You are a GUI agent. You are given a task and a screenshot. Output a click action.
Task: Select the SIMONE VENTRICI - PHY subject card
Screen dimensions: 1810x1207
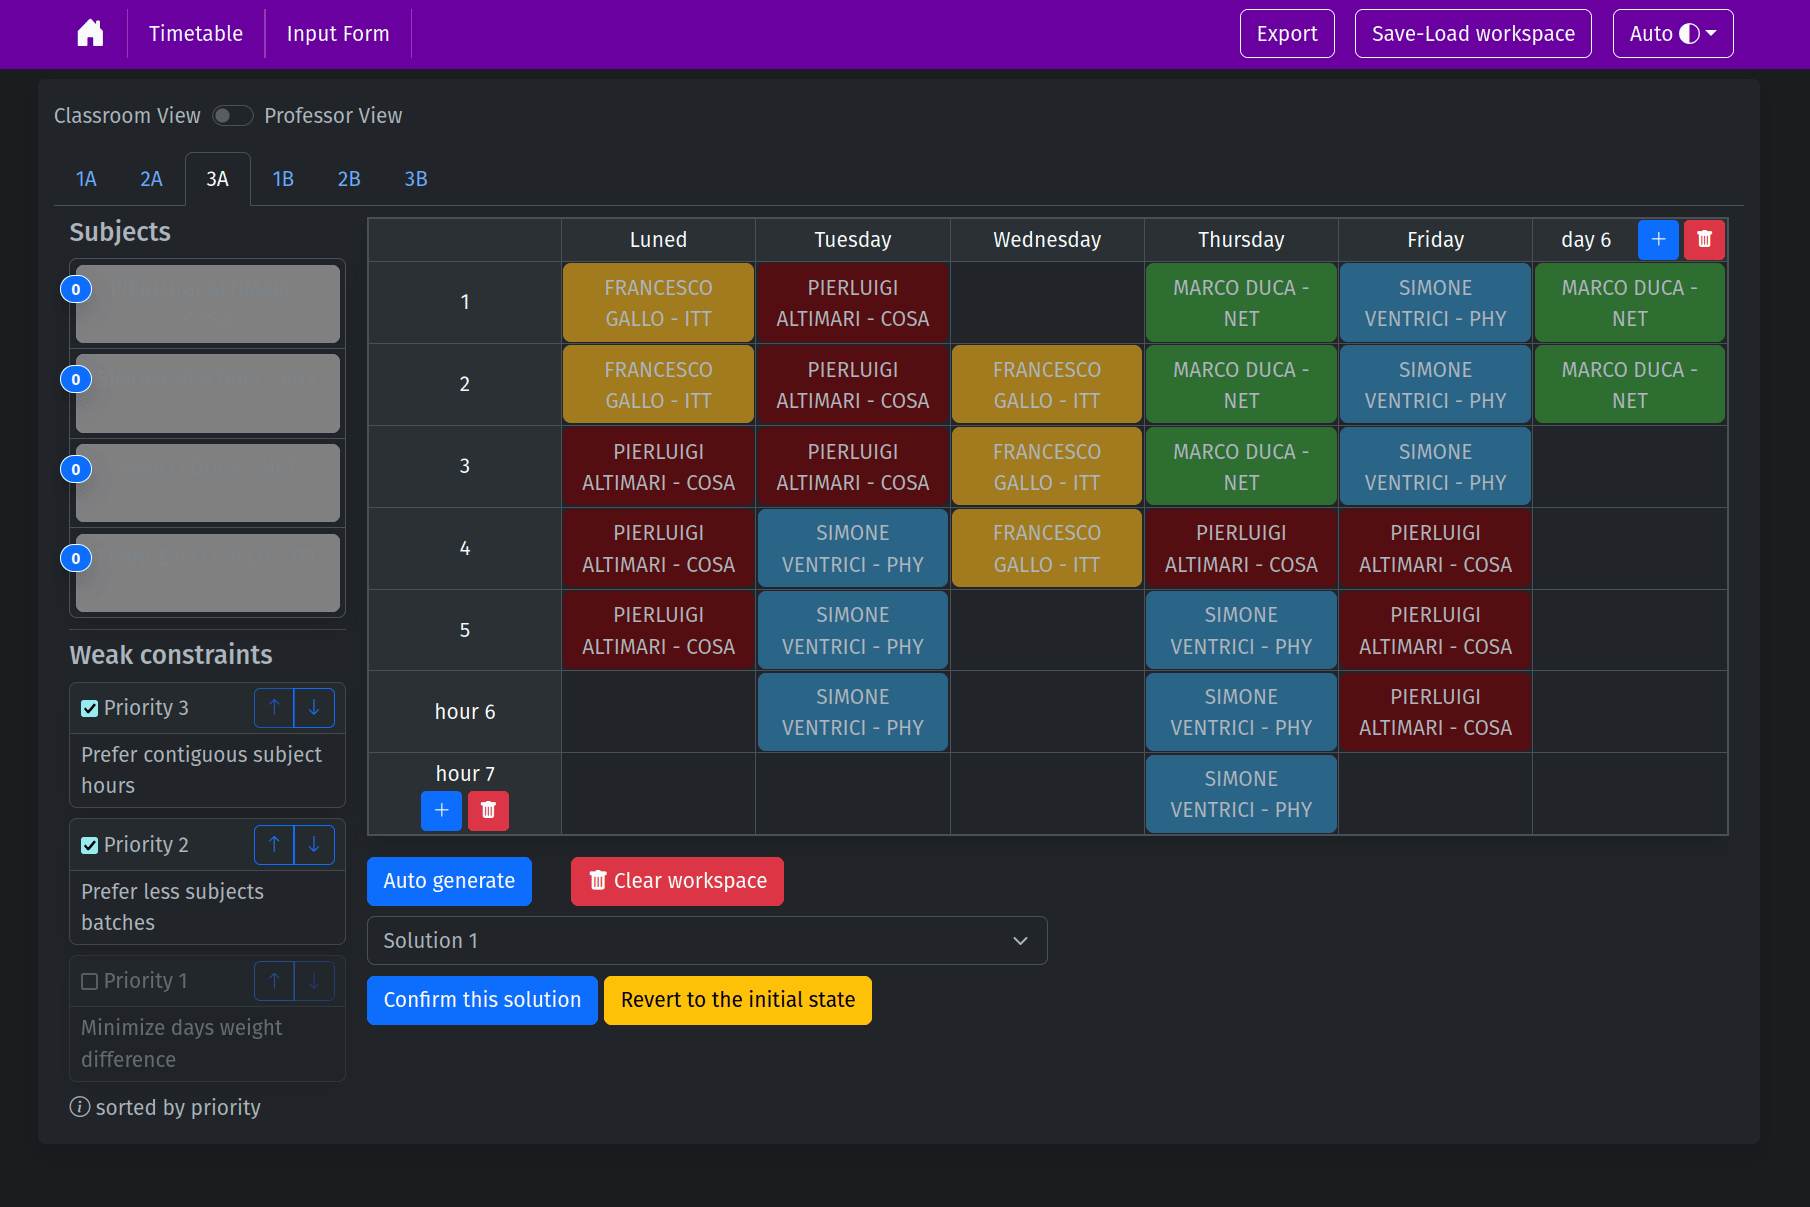click(x=208, y=393)
